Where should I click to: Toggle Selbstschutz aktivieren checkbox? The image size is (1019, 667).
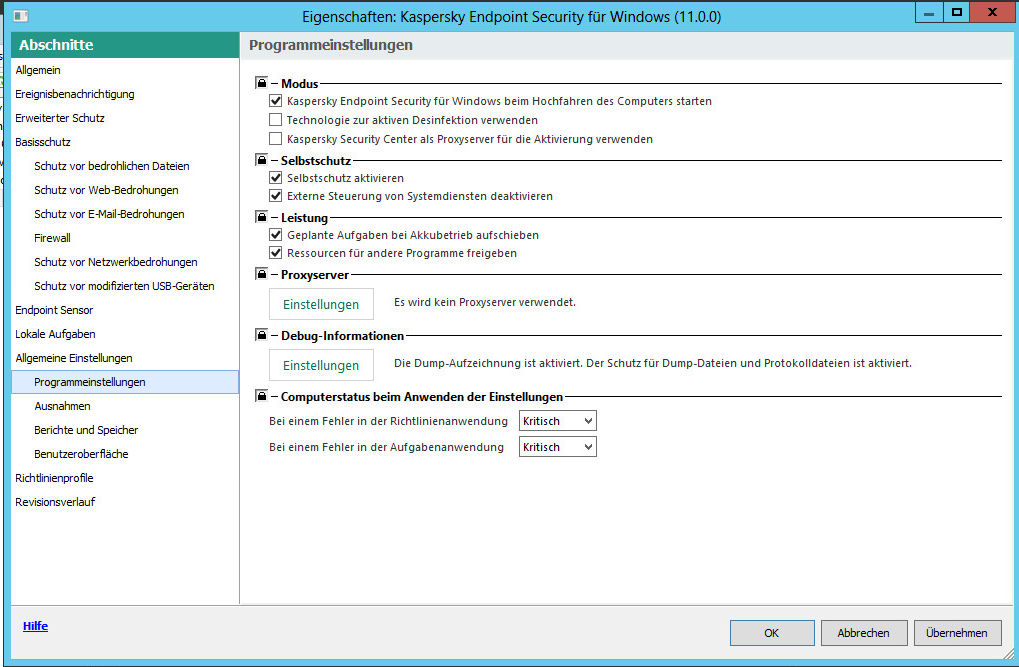point(276,177)
